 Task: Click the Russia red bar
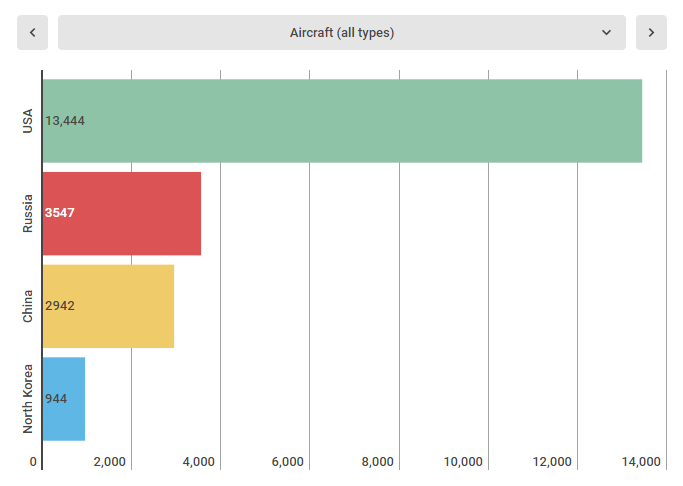point(122,213)
